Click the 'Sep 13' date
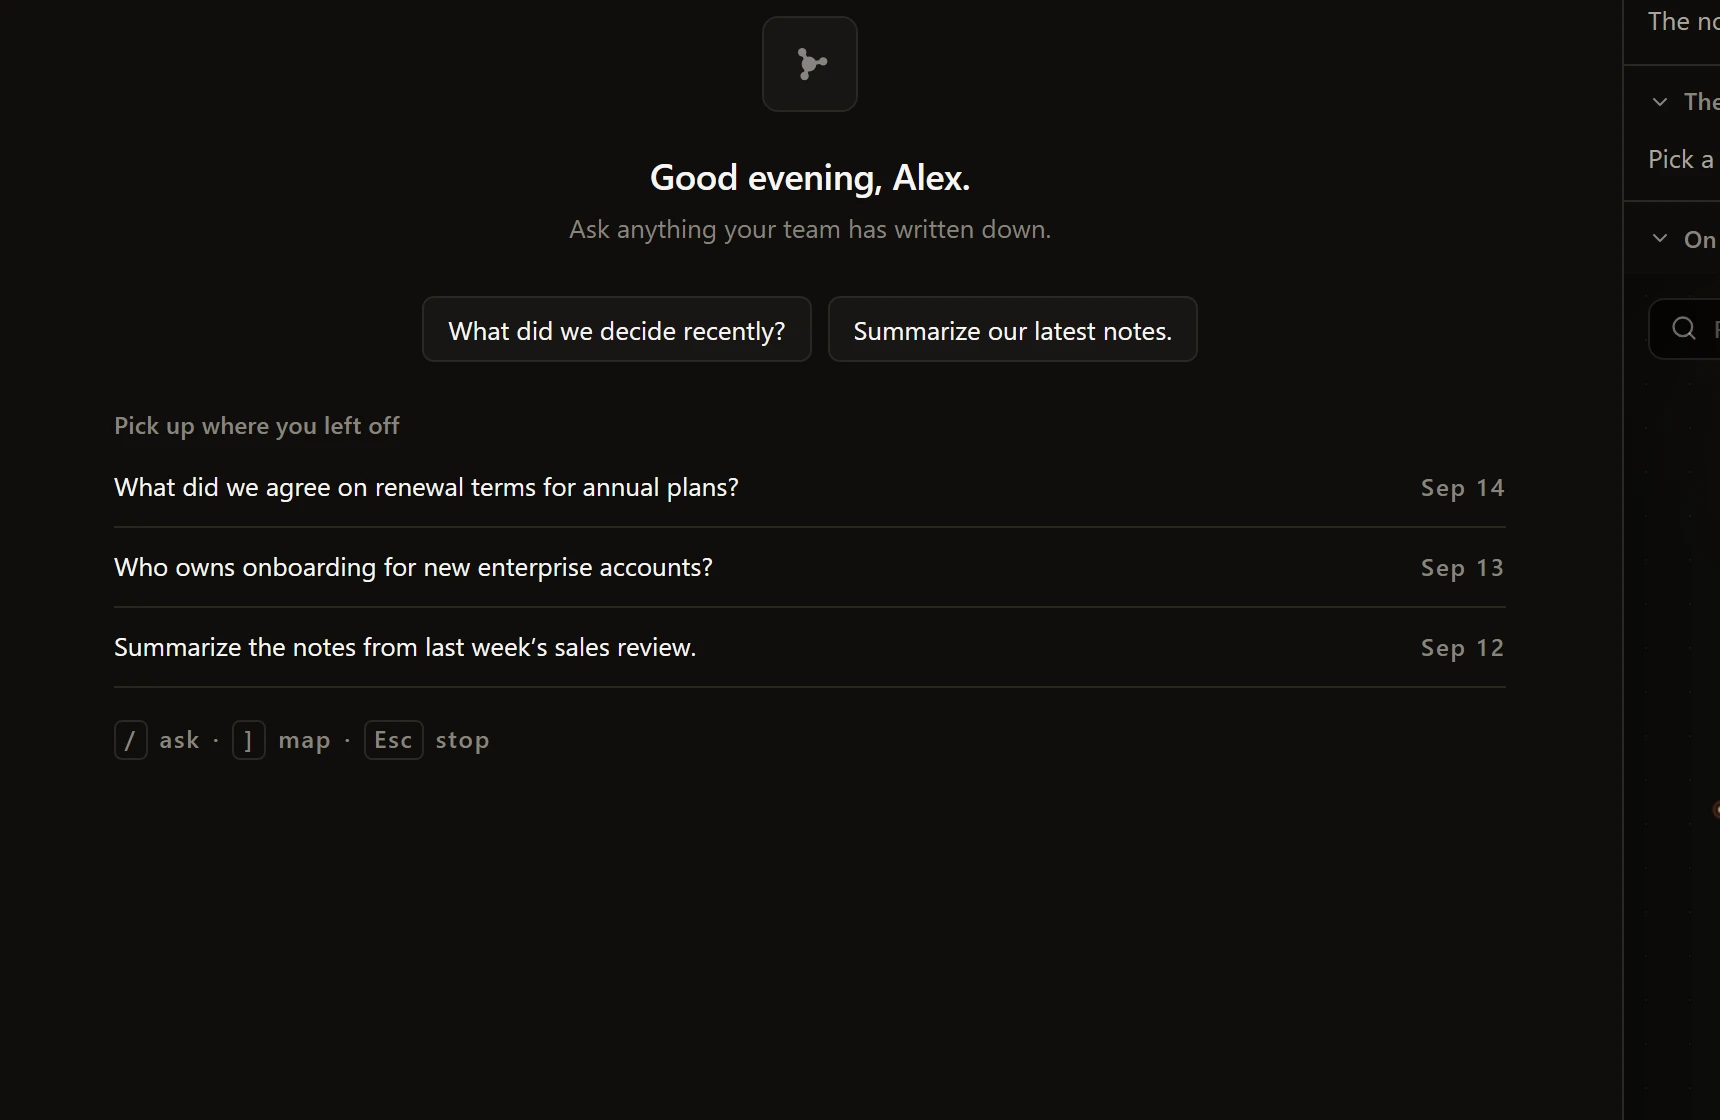This screenshot has width=1720, height=1120. click(x=1463, y=568)
